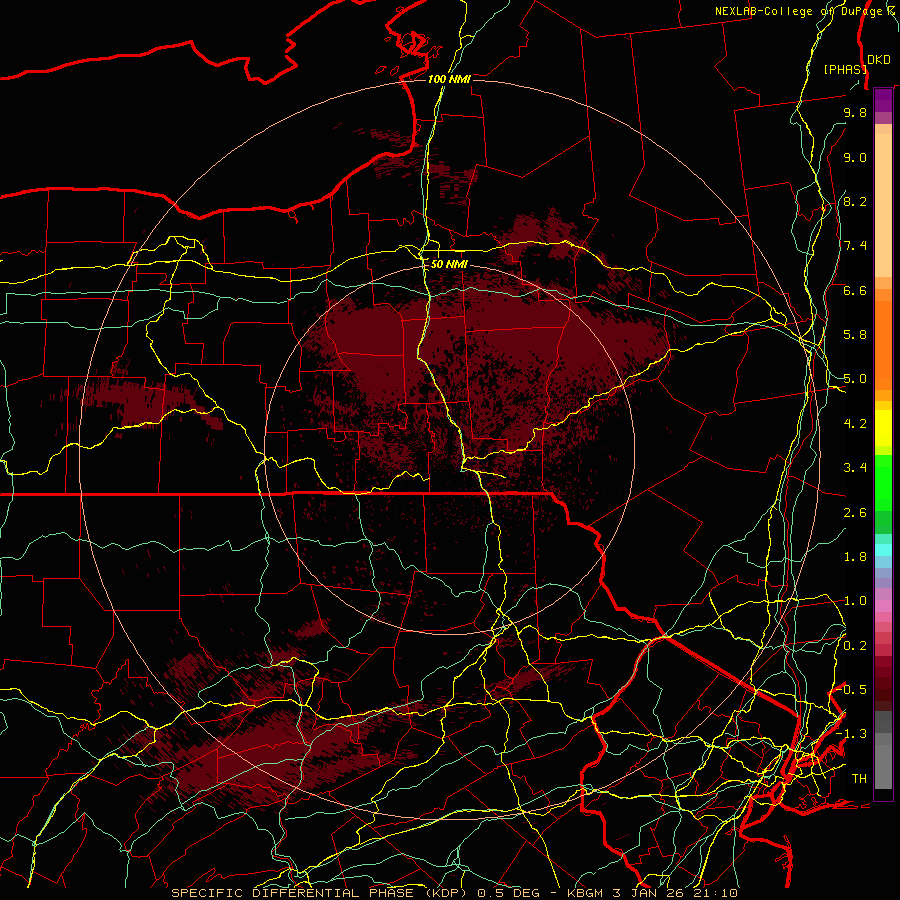Select the 0.2 scale value
This screenshot has width=900, height=900.
click(855, 646)
